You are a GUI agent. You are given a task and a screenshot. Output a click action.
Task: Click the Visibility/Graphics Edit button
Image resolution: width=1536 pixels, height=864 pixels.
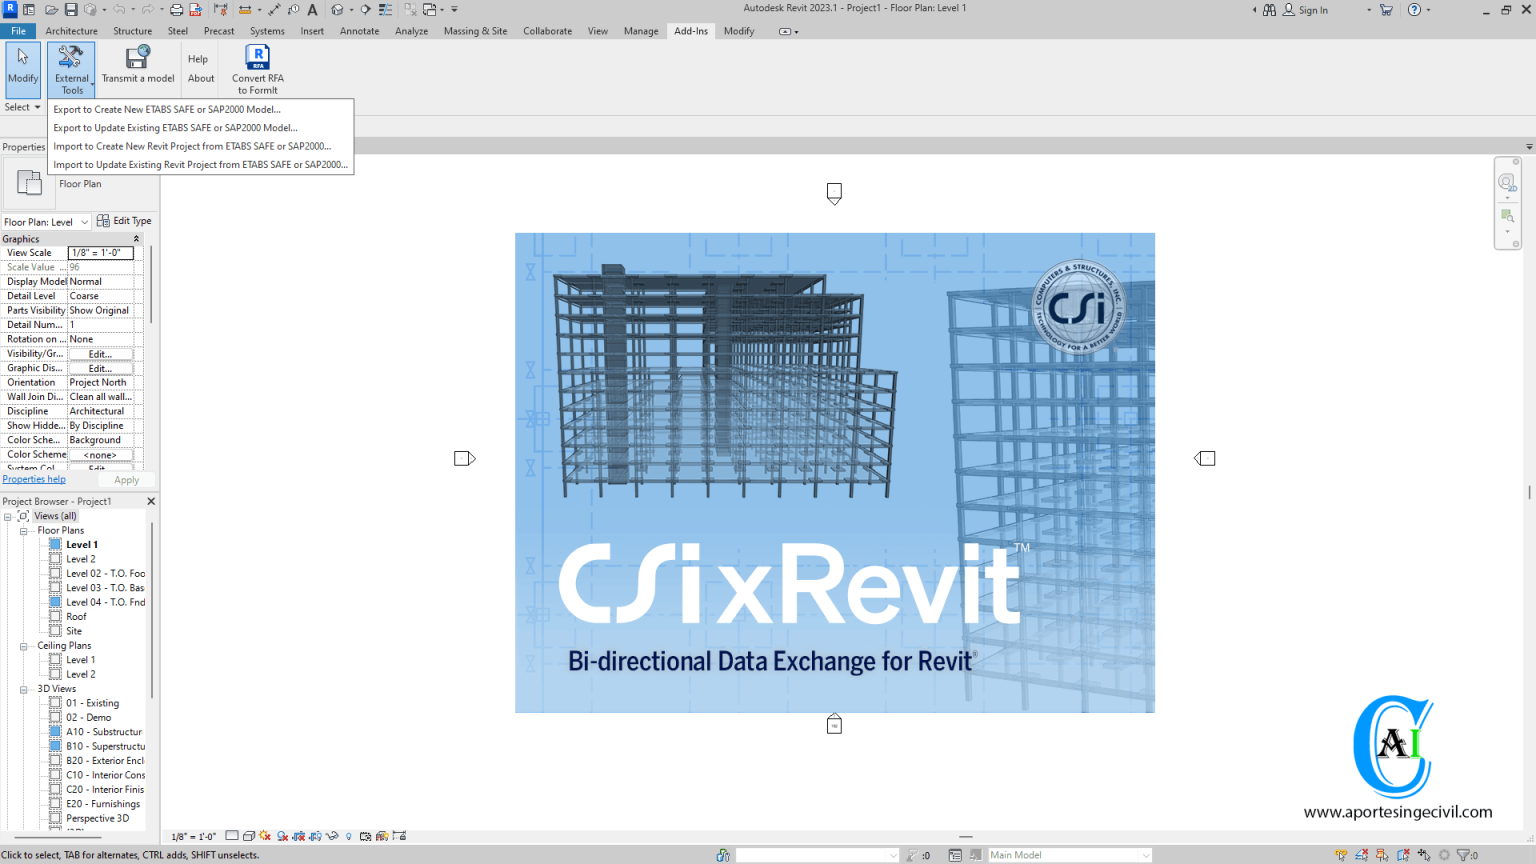(100, 354)
